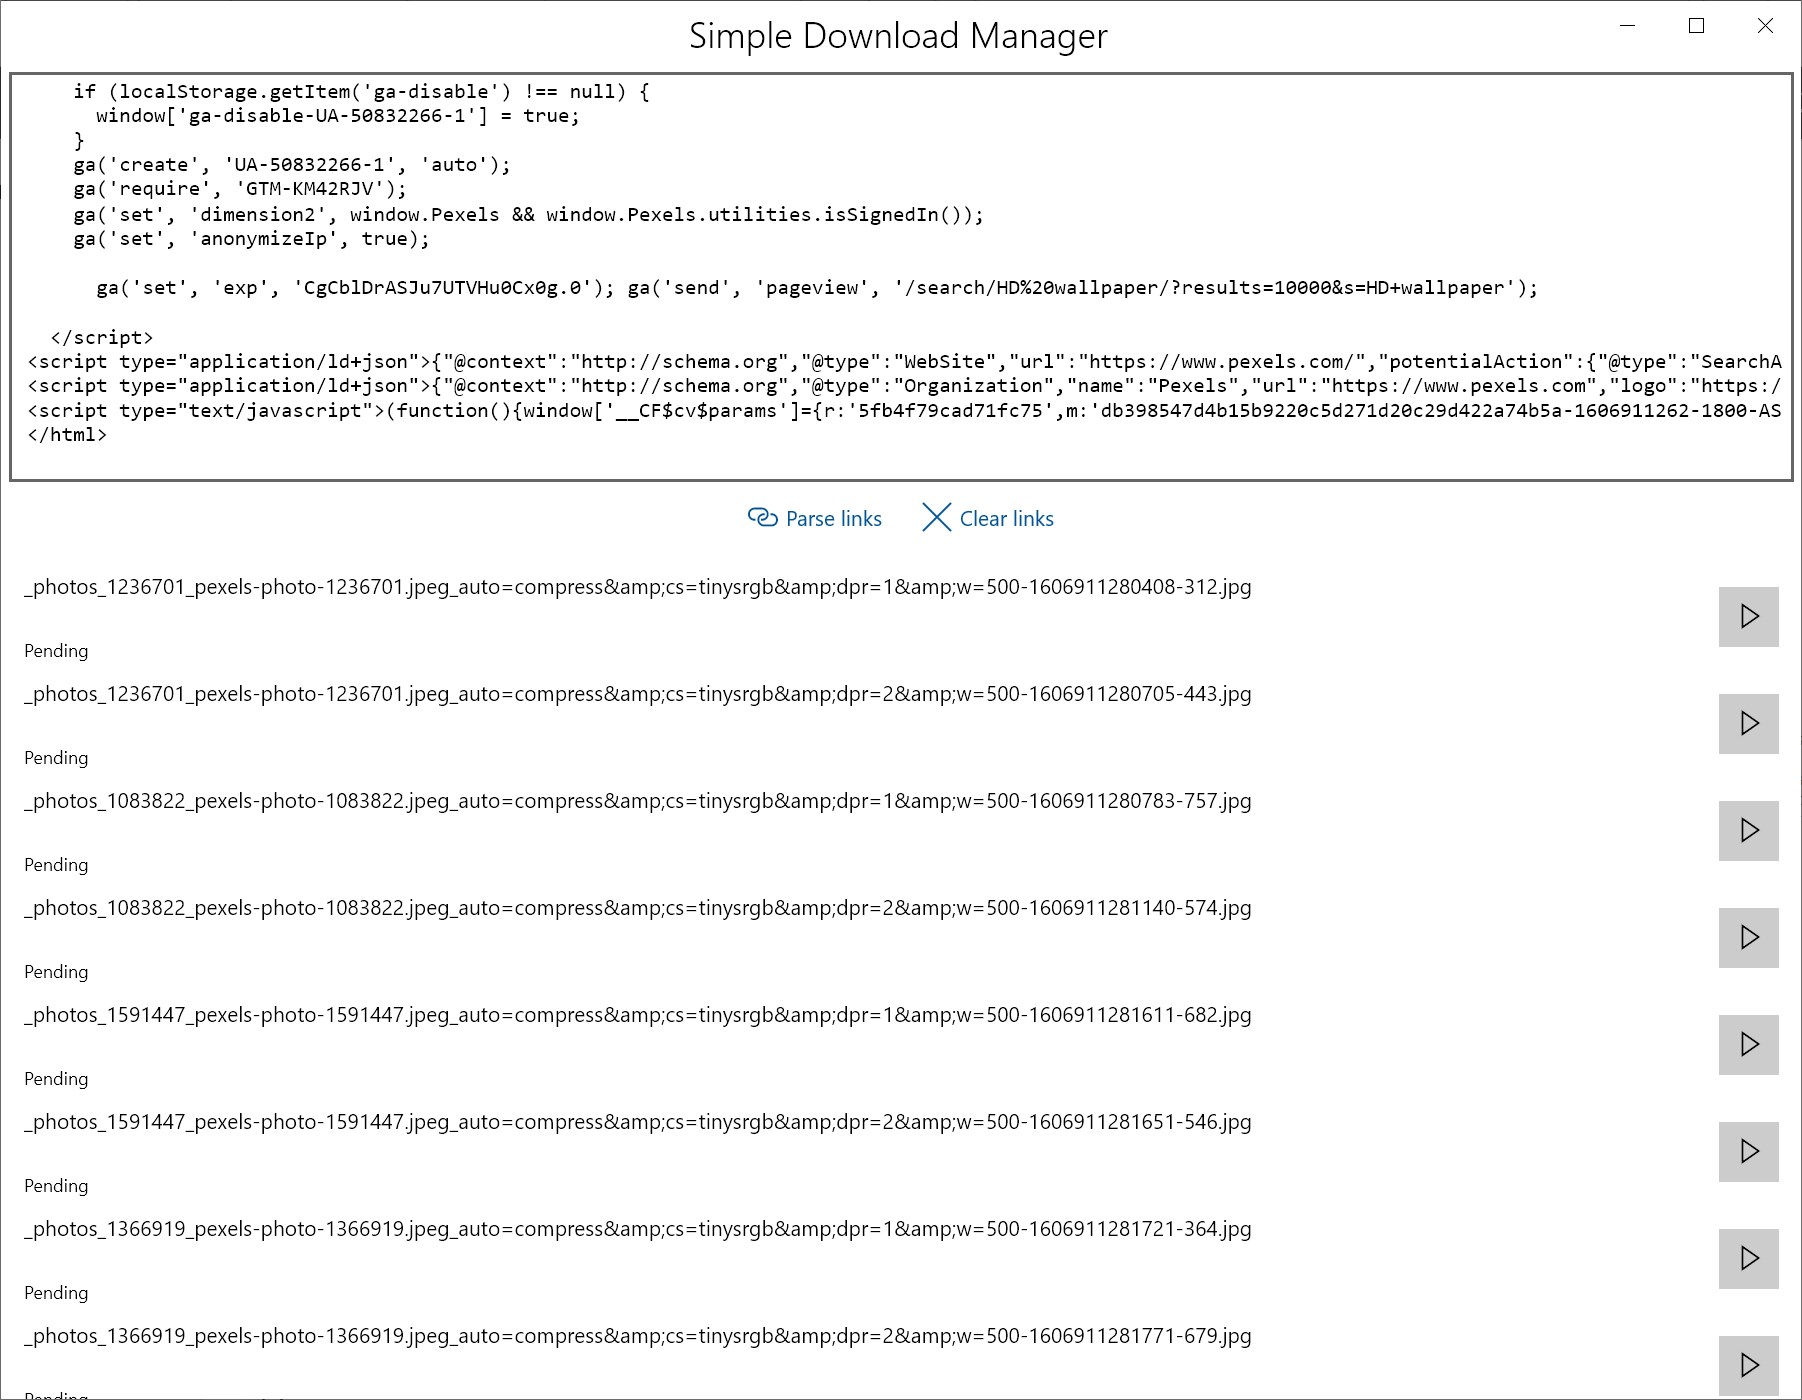Select file name ending 1606911281651-546.jpg
Screen dimensions: 1802x1400
638,1122
